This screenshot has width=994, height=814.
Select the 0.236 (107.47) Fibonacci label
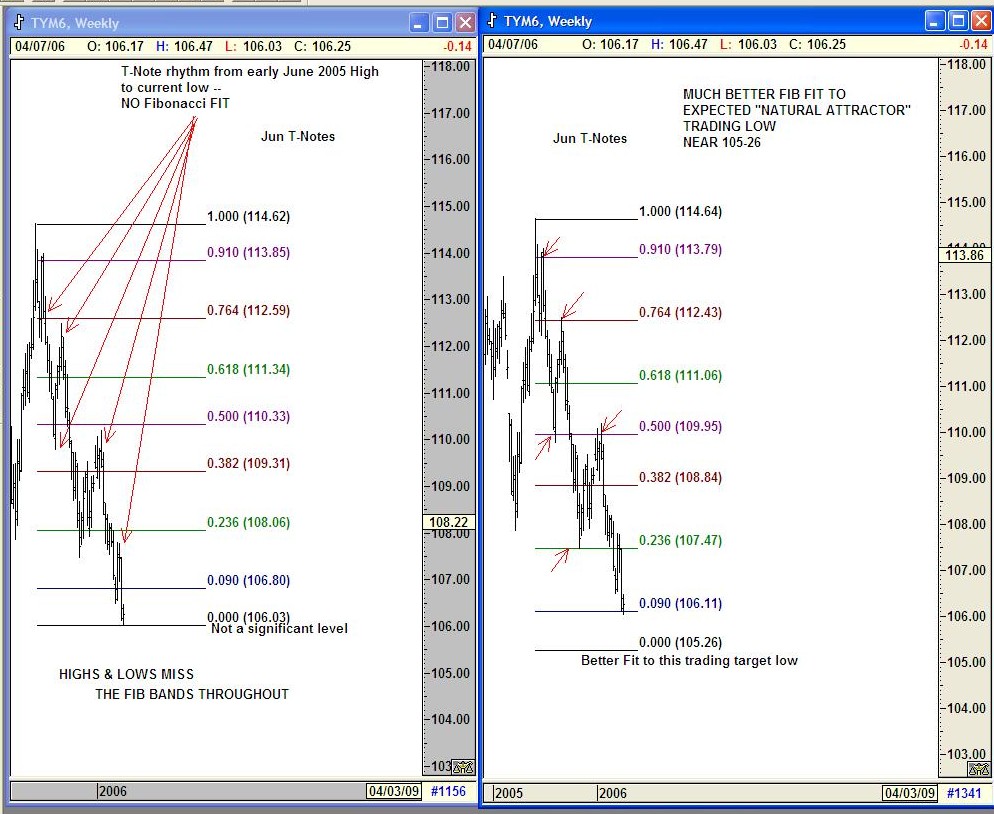pos(680,540)
